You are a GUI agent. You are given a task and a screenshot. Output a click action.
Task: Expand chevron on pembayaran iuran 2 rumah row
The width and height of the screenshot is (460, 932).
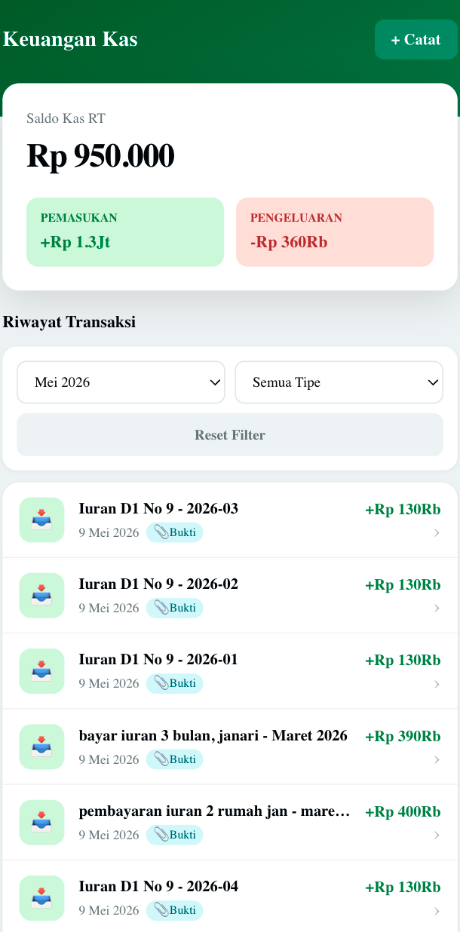tap(437, 835)
